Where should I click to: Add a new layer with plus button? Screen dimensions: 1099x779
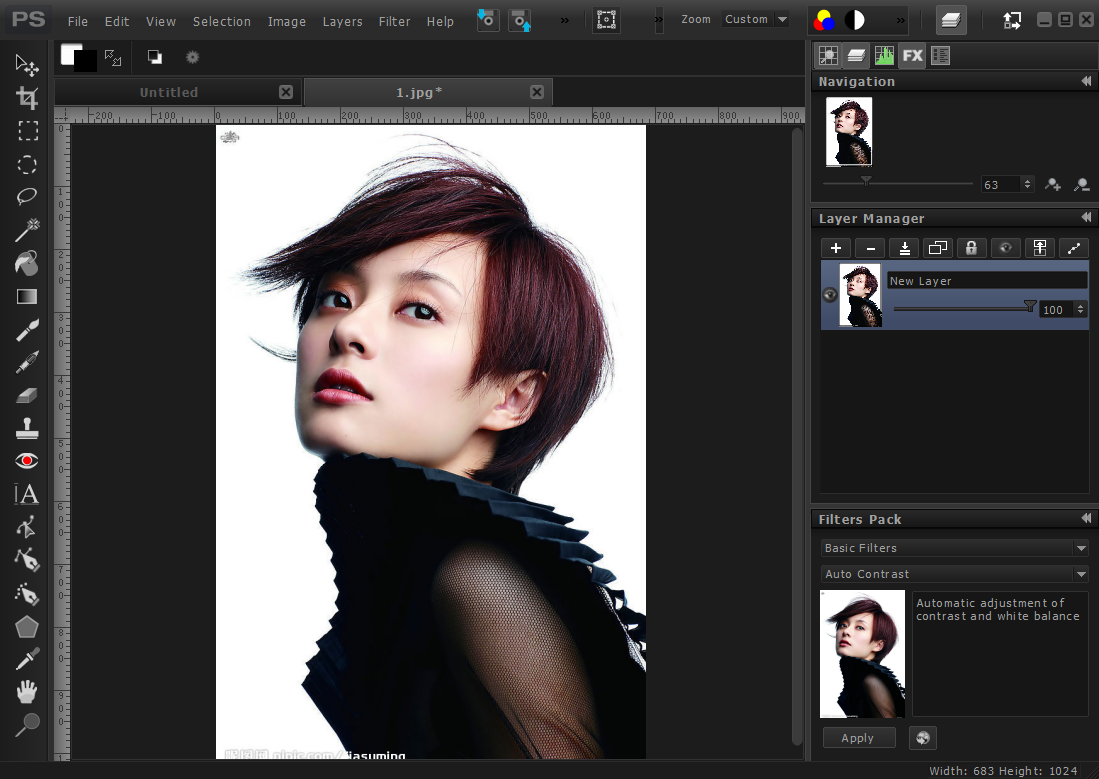836,248
